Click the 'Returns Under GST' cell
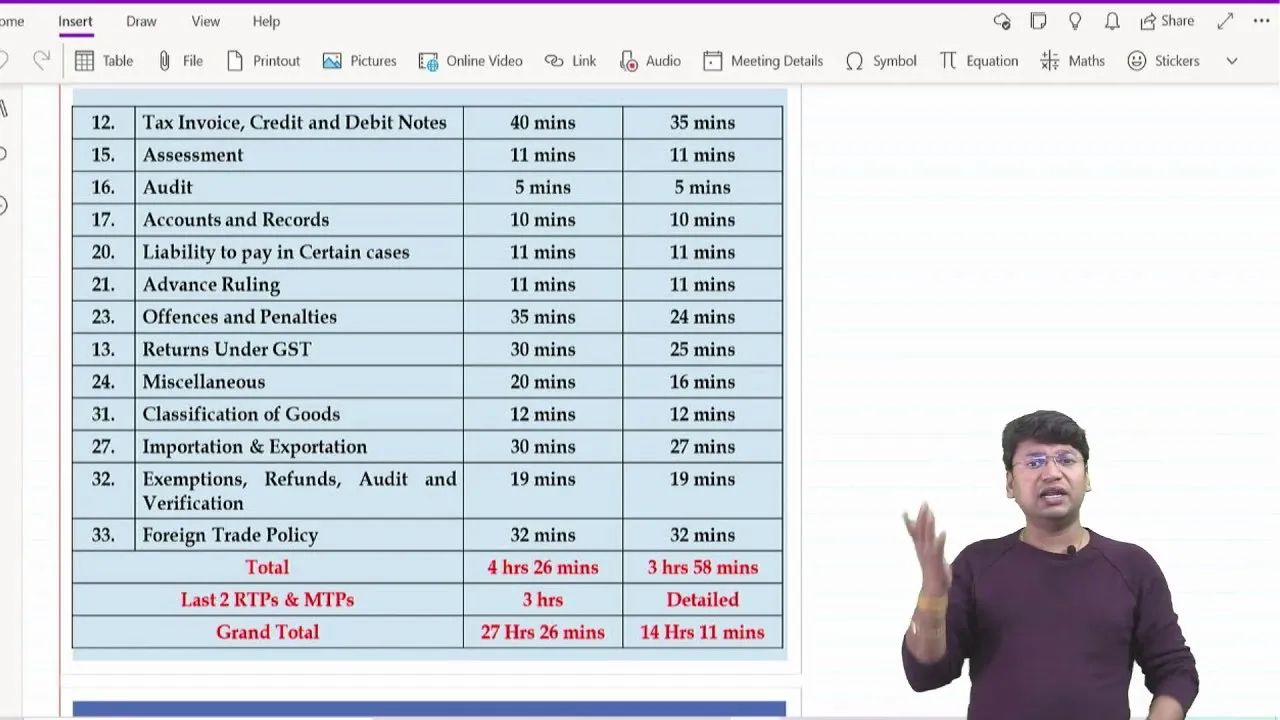This screenshot has height=720, width=1280. 298,349
